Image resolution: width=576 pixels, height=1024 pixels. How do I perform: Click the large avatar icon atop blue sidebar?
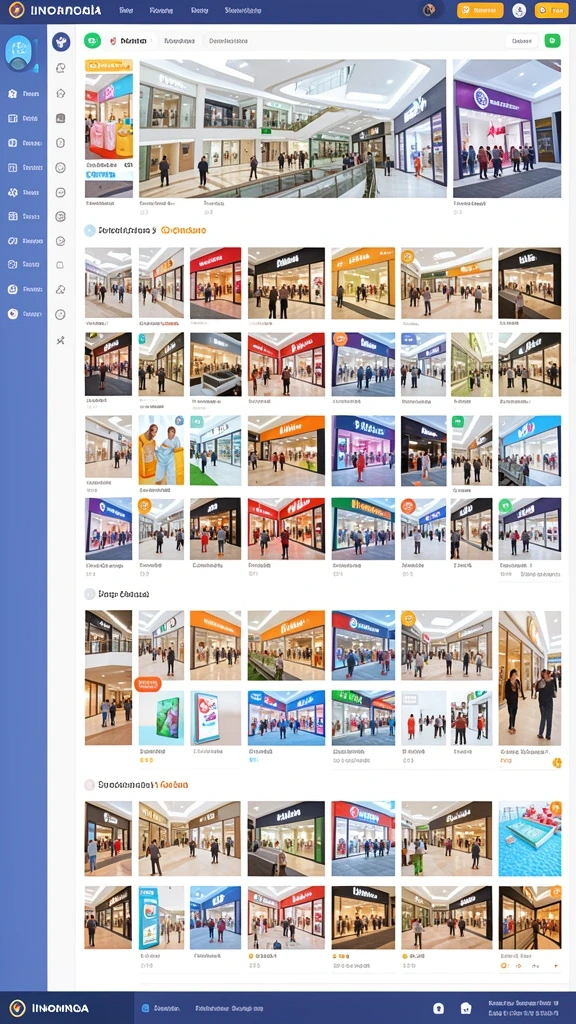click(18, 54)
